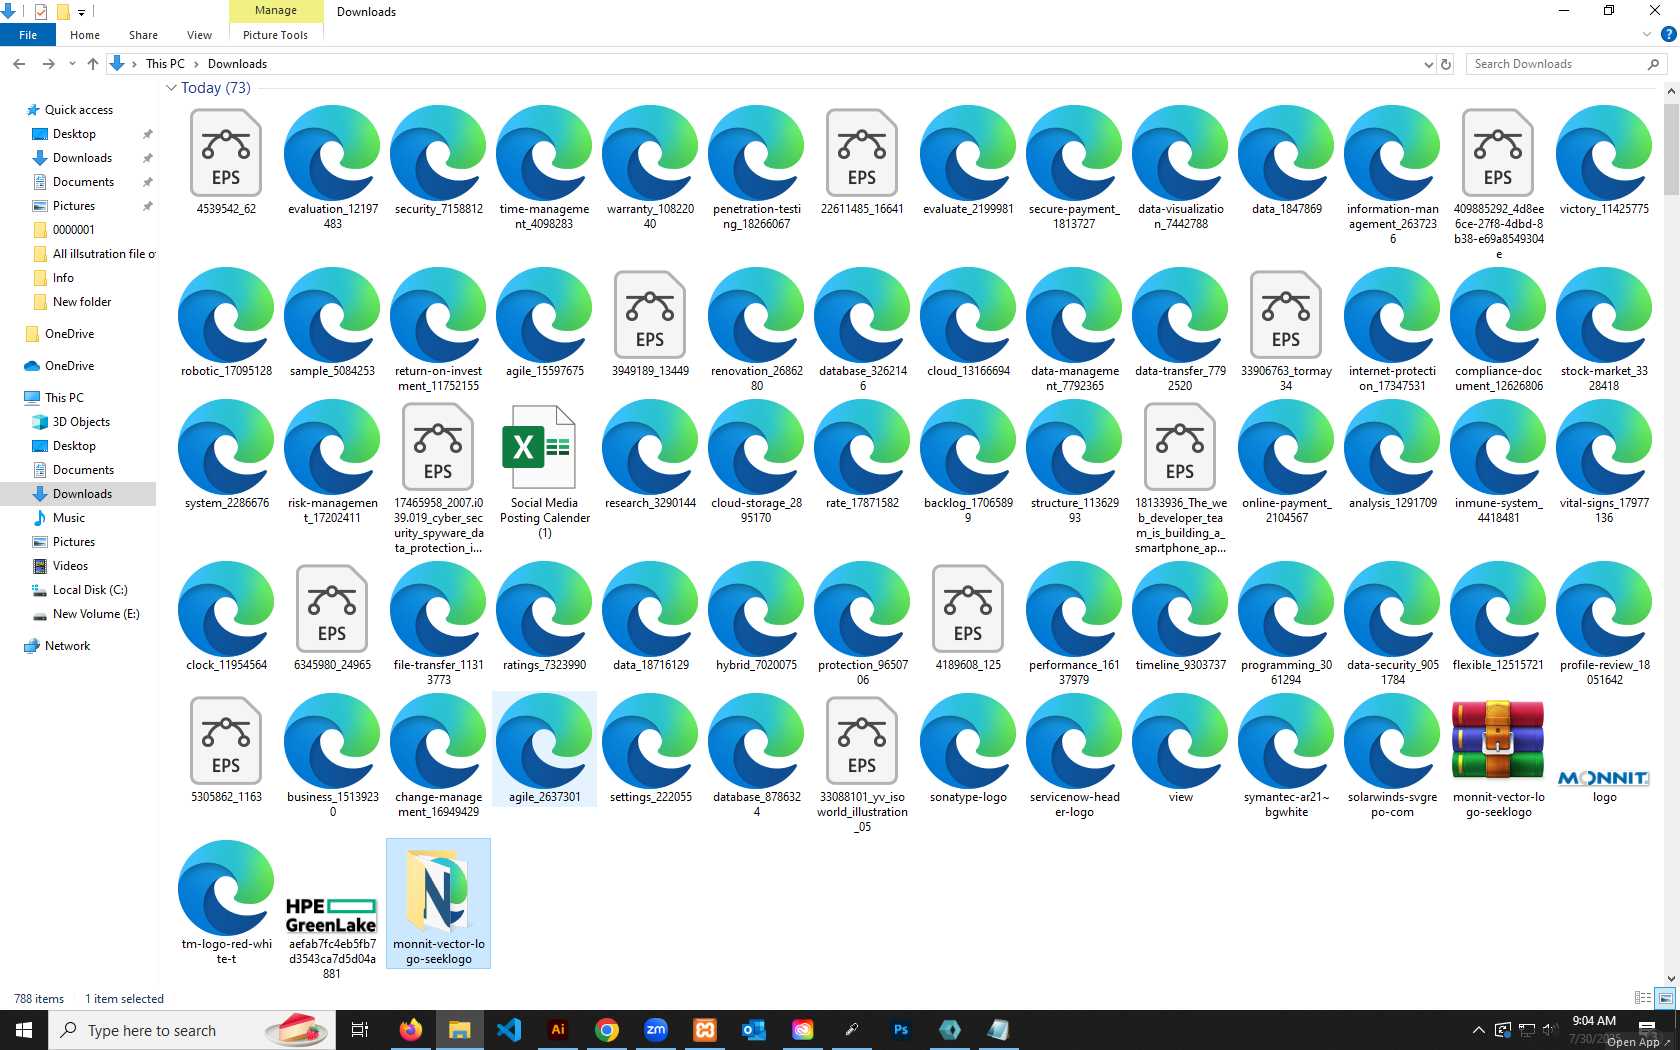The image size is (1680, 1050).
Task: Click This PC in the address breadcrumb
Action: [165, 64]
